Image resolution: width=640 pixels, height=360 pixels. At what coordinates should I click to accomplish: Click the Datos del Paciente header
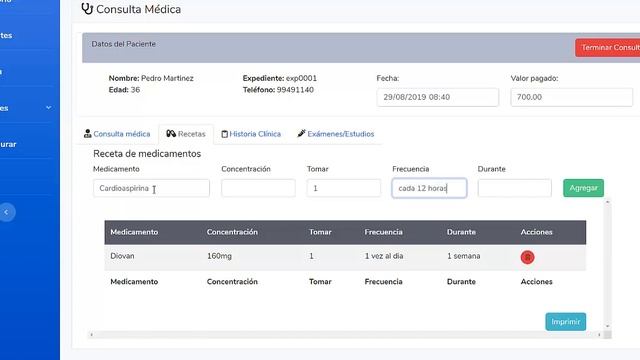pyautogui.click(x=123, y=44)
